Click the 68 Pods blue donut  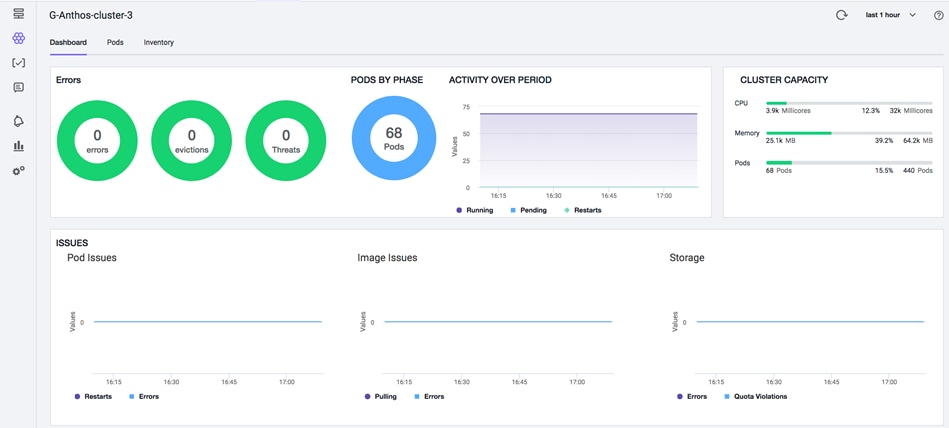393,139
